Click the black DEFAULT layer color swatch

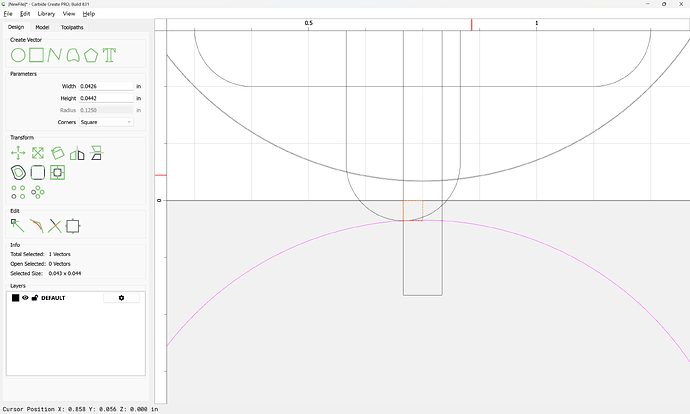[x=16, y=298]
